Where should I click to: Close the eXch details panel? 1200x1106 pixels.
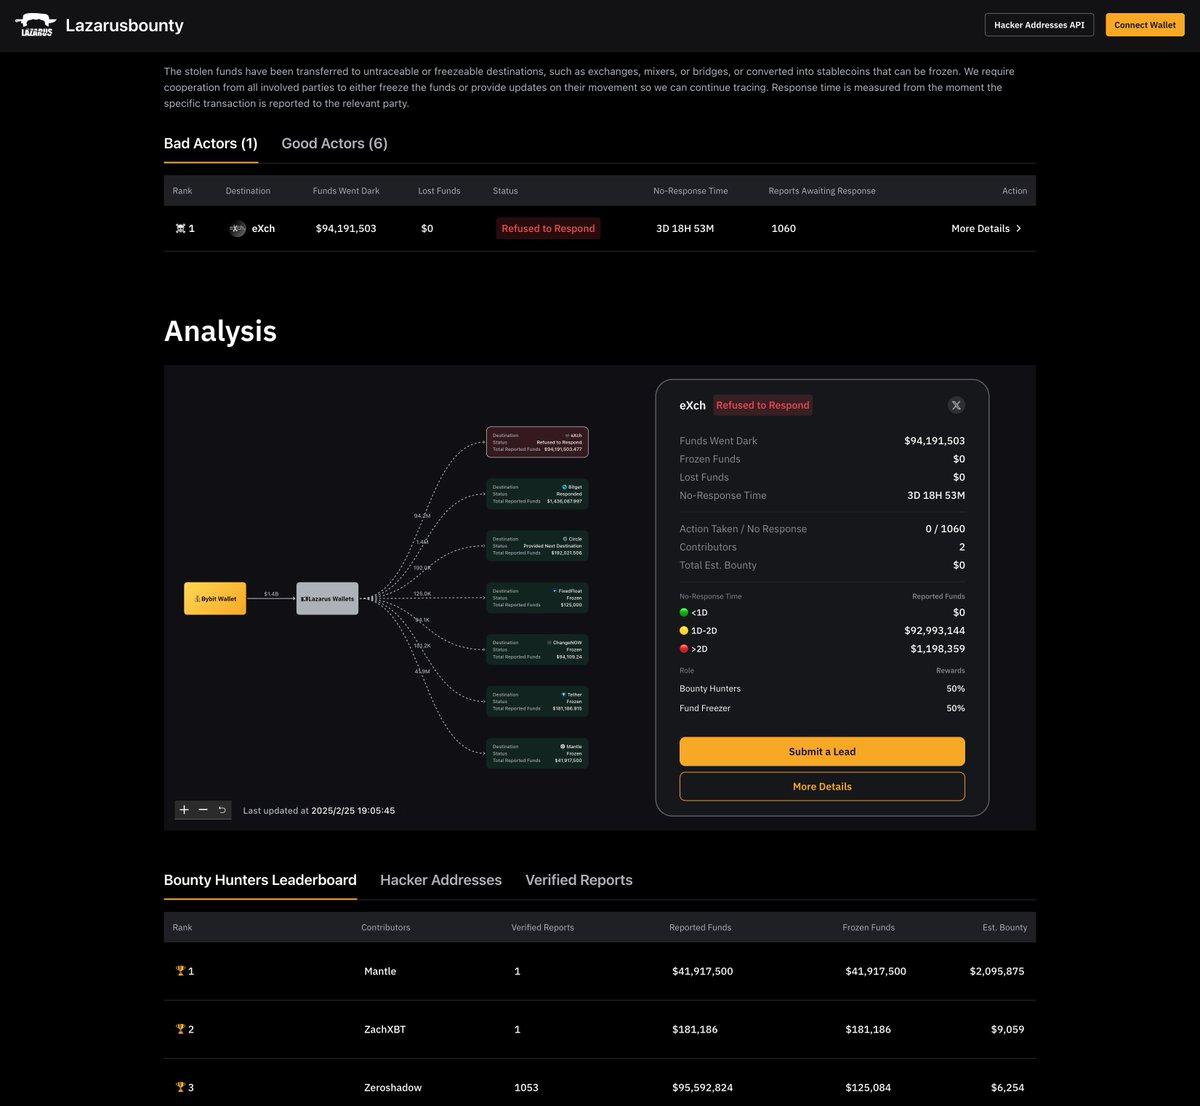[956, 405]
